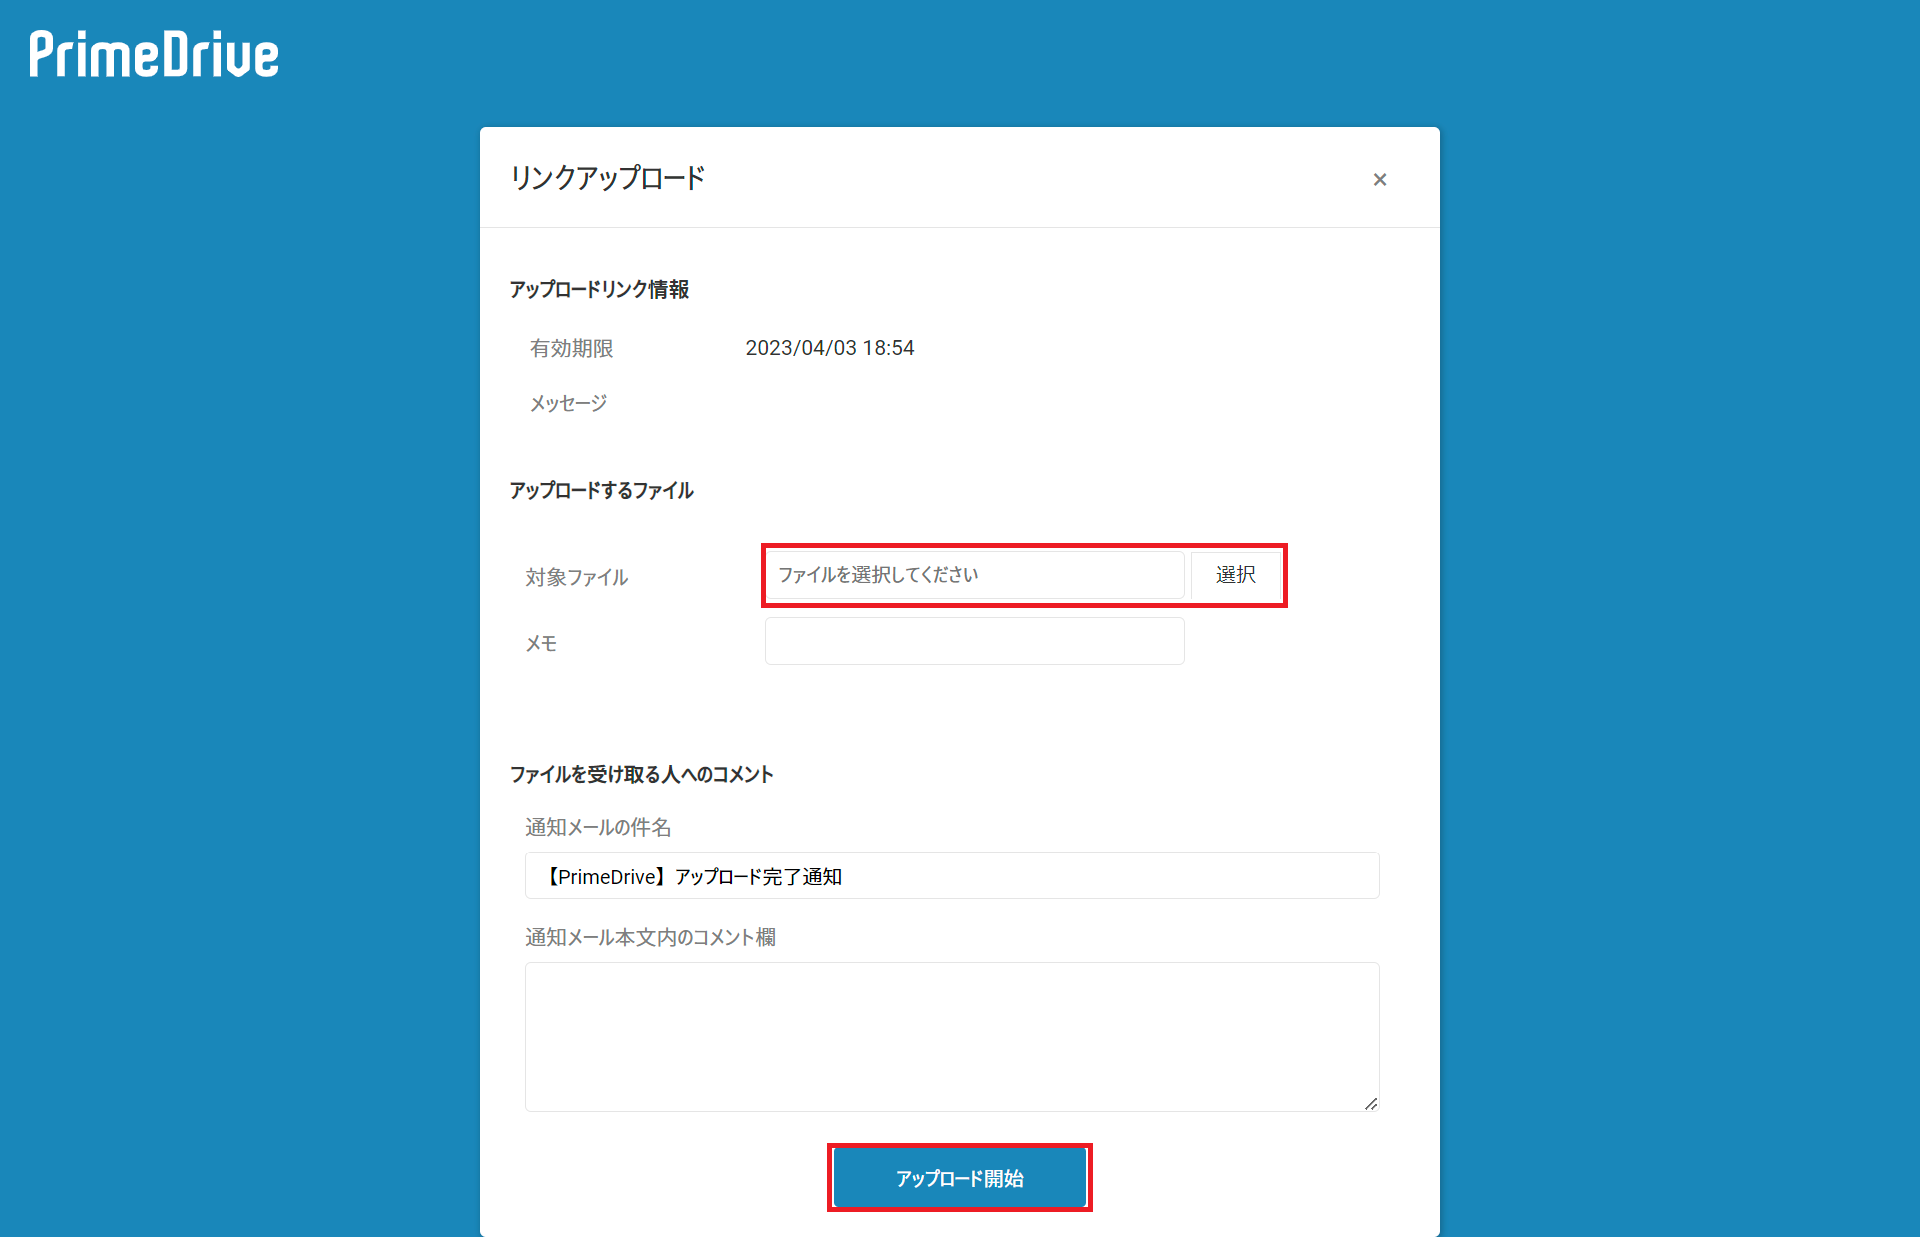Click the メッセージ label
Image resolution: width=1920 pixels, height=1237 pixels.
pos(568,403)
